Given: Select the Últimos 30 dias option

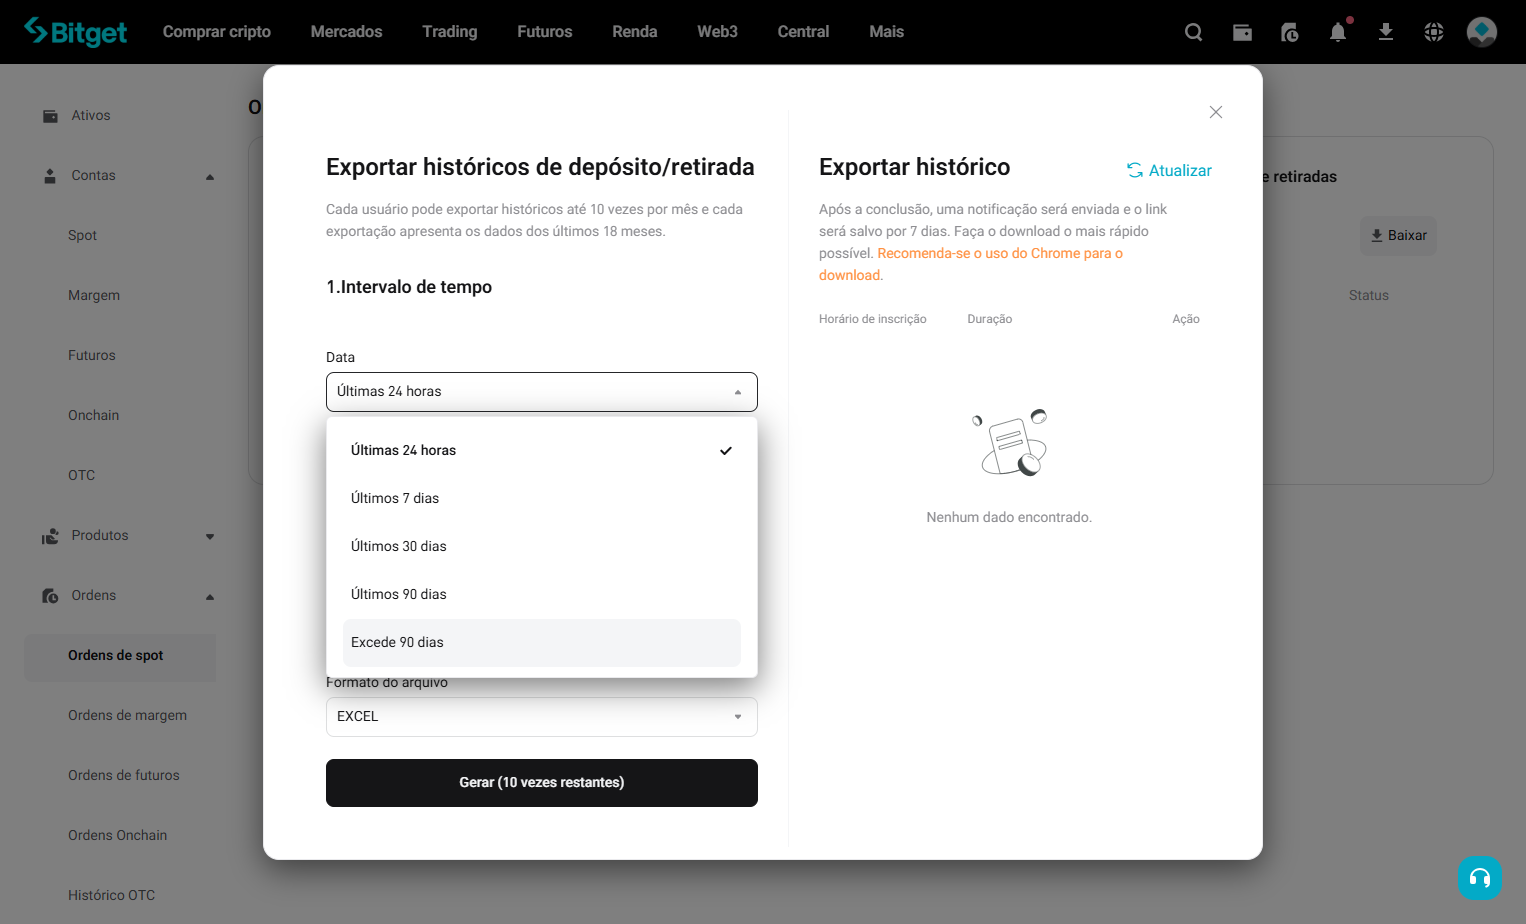Looking at the screenshot, I should coord(542,547).
